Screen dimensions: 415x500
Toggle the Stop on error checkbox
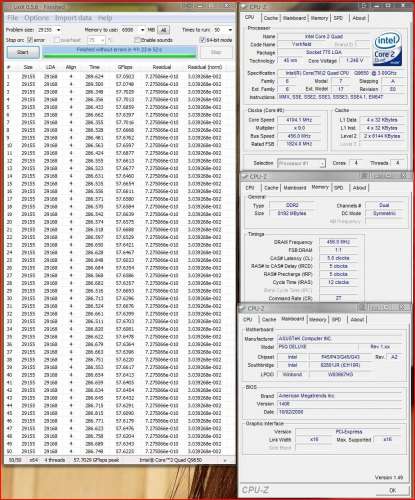click(30, 40)
